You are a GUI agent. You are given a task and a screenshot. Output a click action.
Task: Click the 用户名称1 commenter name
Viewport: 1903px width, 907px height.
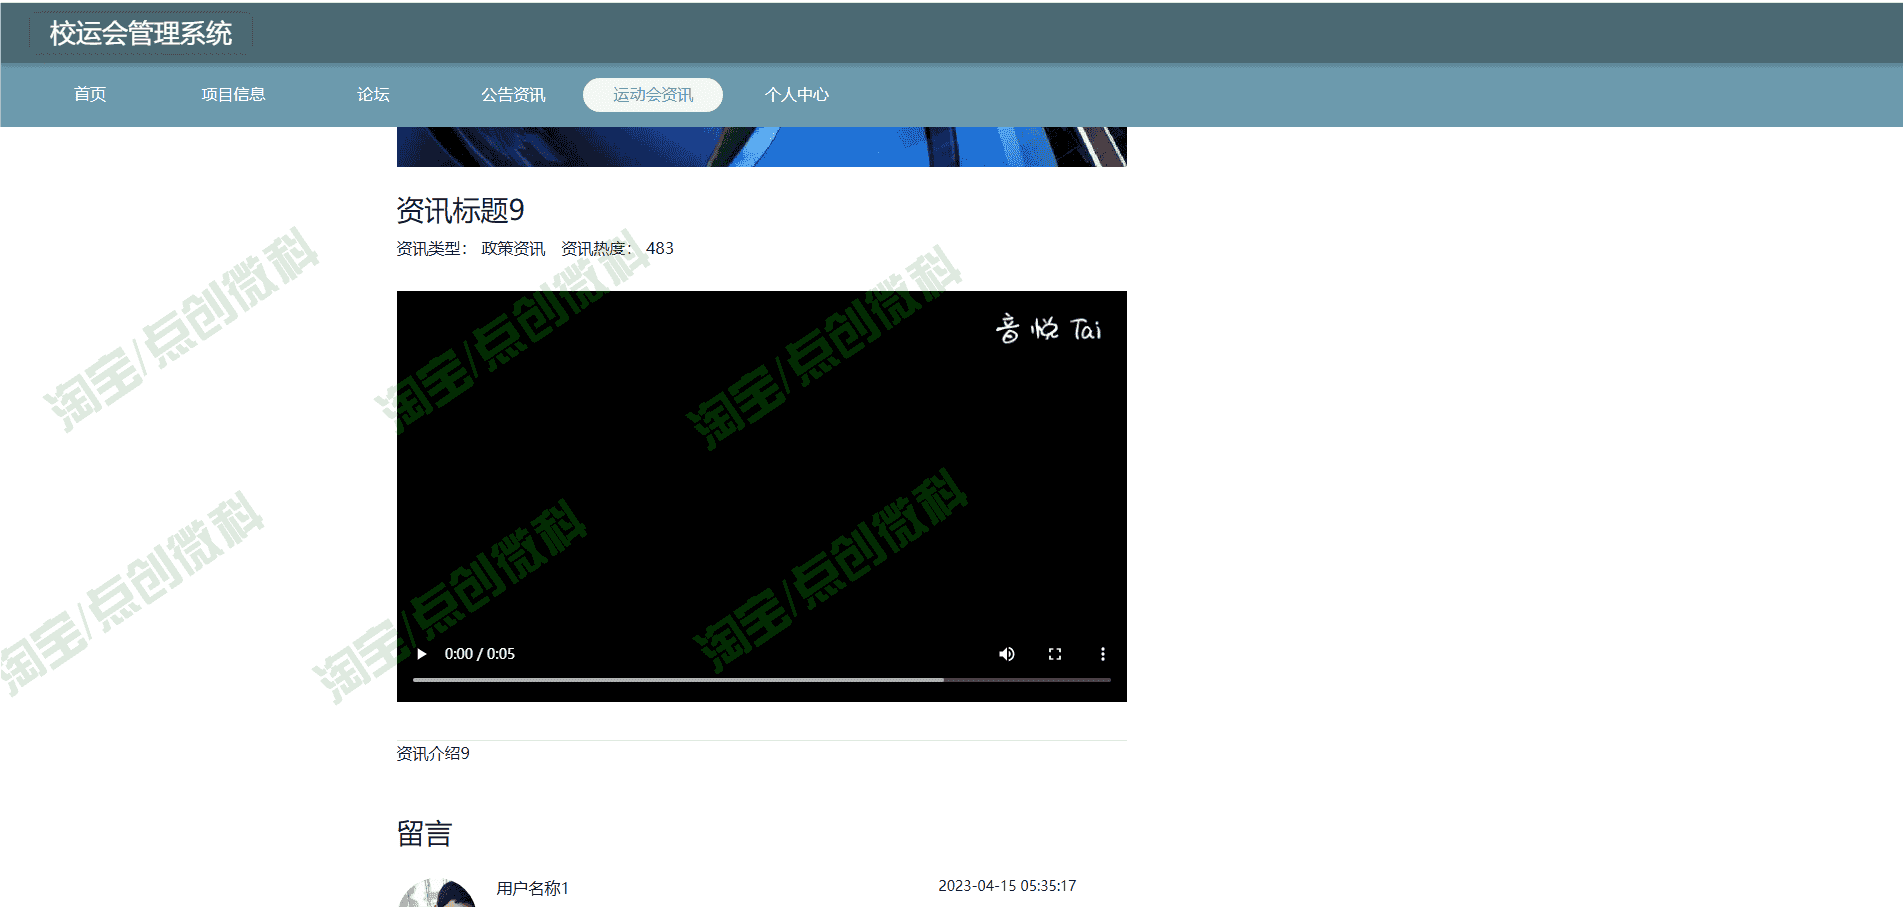tap(533, 888)
